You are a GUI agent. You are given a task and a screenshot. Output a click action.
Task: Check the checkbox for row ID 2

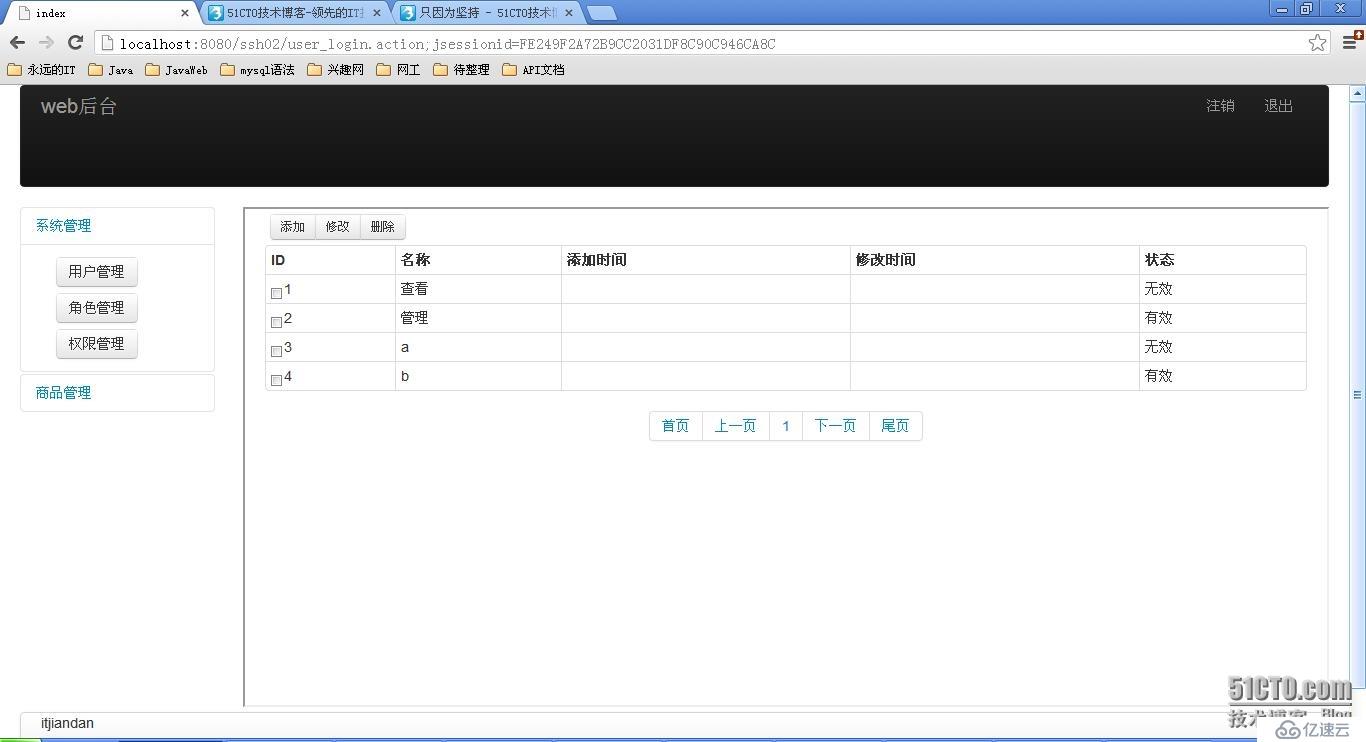pyautogui.click(x=277, y=322)
